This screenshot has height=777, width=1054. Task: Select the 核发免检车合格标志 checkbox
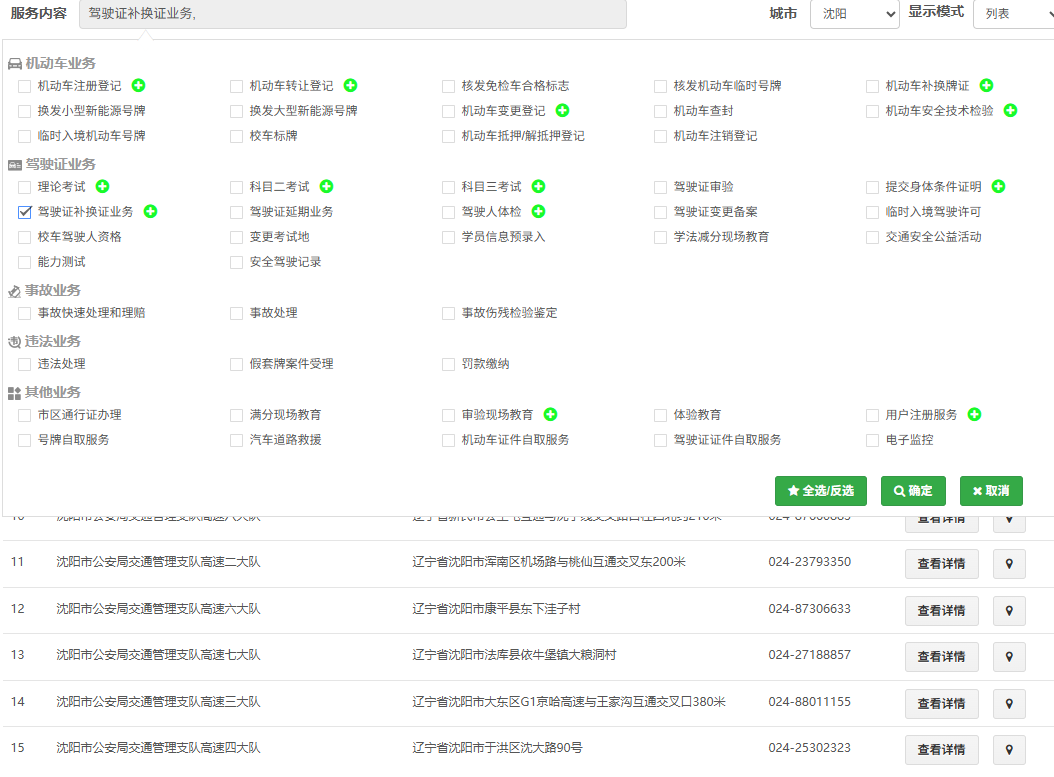[x=449, y=86]
